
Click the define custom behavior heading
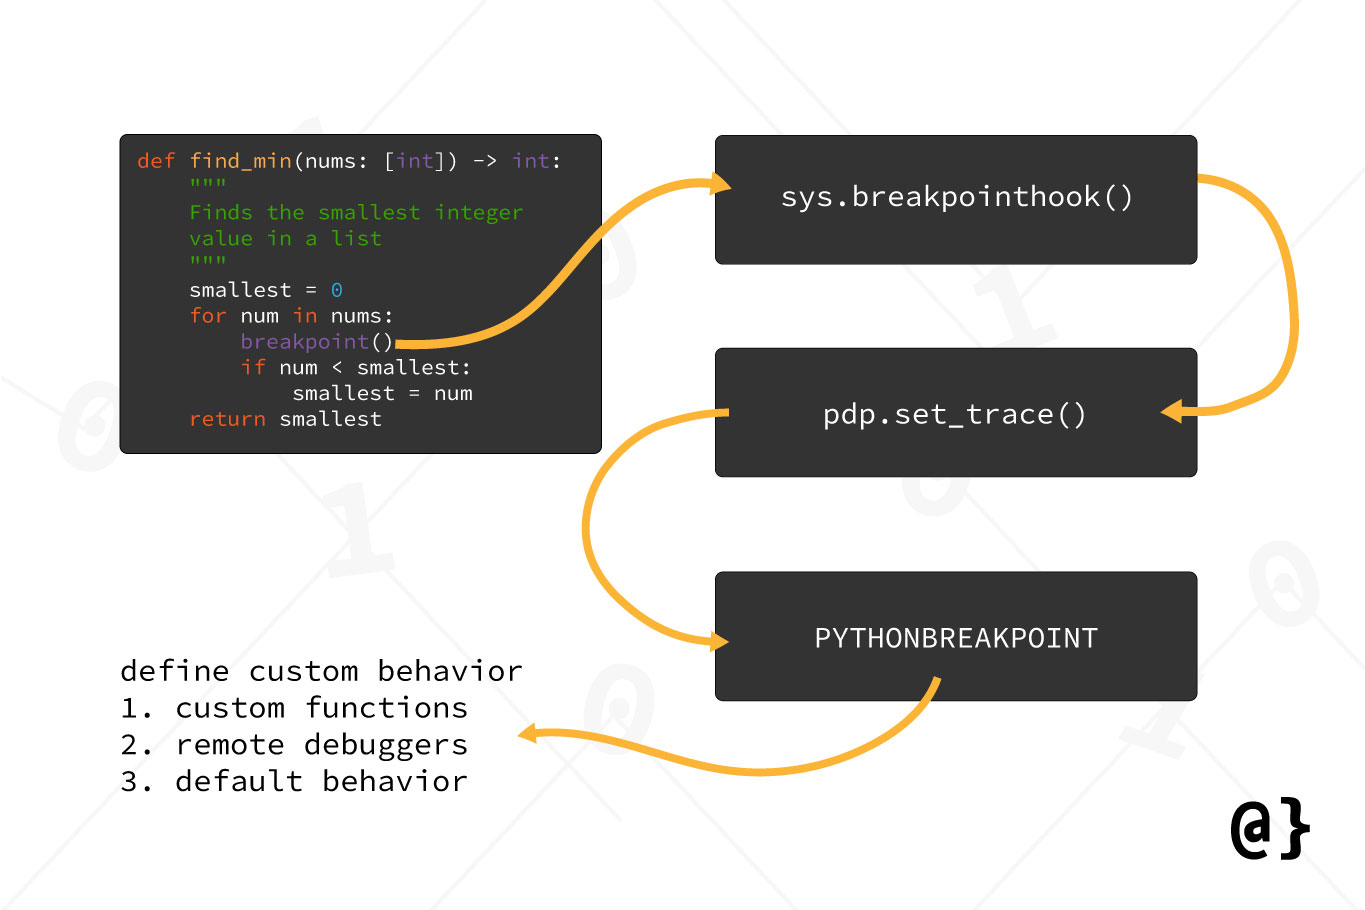320,671
